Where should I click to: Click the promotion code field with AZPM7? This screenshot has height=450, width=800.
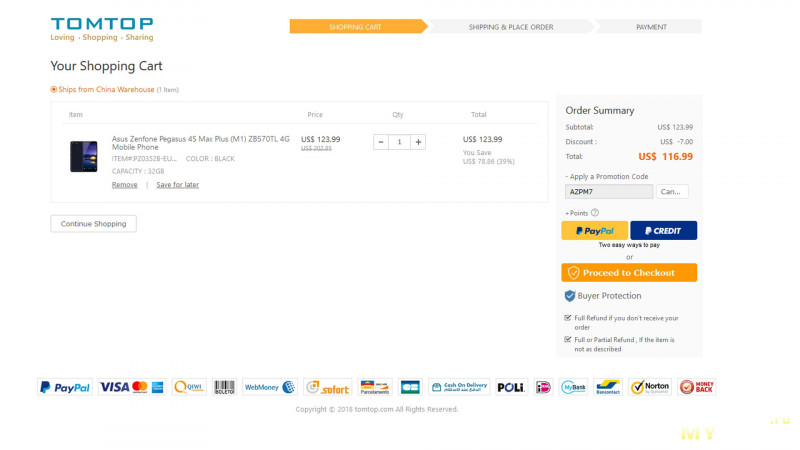[x=609, y=191]
